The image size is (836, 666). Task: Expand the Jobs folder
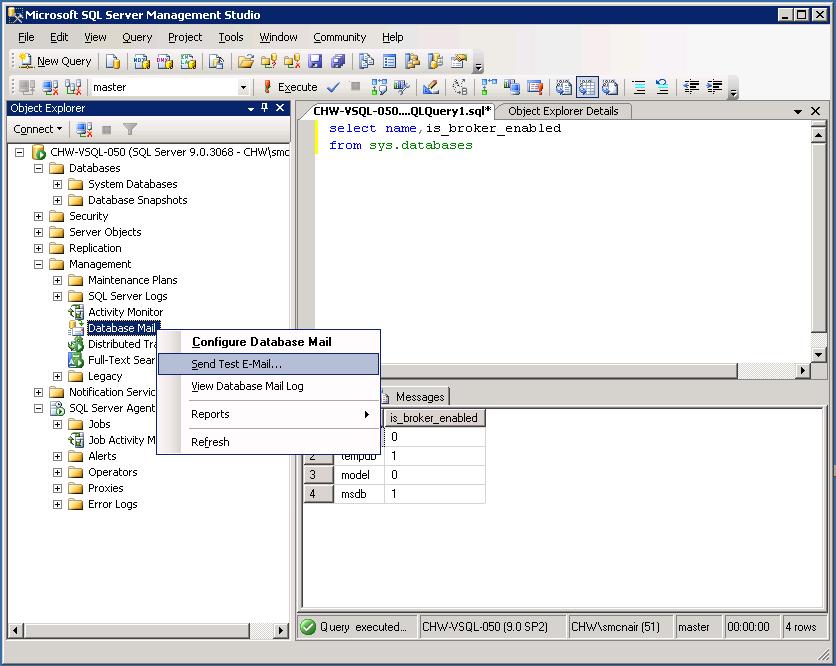pos(58,424)
